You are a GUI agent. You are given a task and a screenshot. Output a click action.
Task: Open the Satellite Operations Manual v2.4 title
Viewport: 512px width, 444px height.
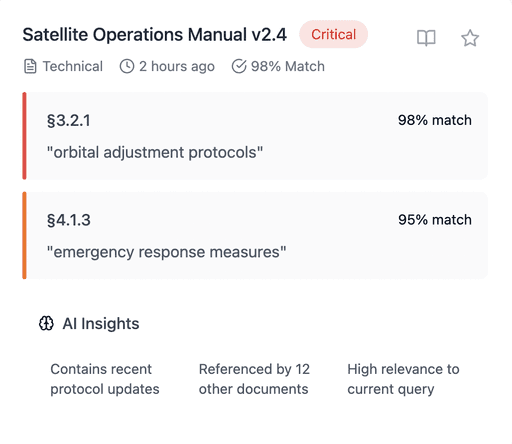pos(155,35)
